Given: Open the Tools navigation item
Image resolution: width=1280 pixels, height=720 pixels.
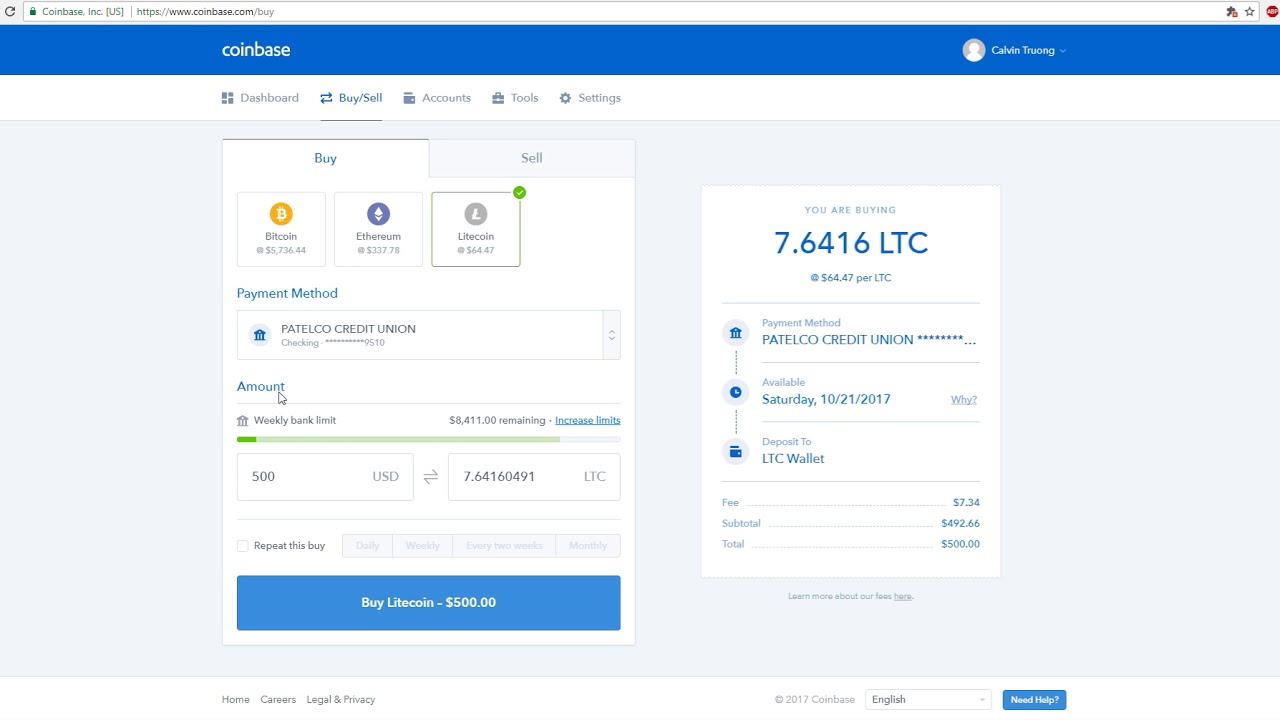Looking at the screenshot, I should pyautogui.click(x=515, y=98).
